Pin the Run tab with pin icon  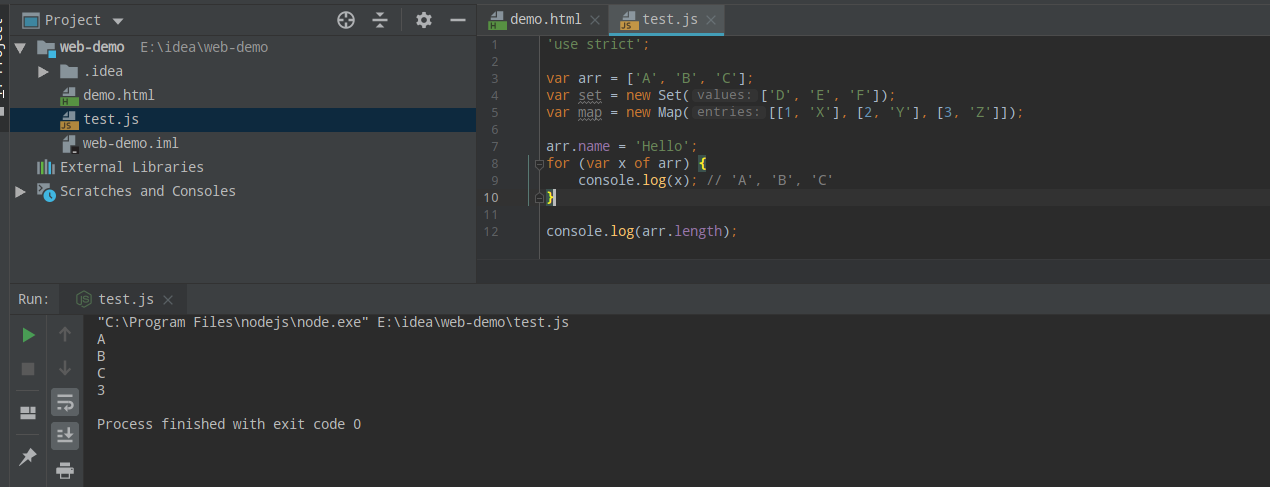tap(28, 457)
